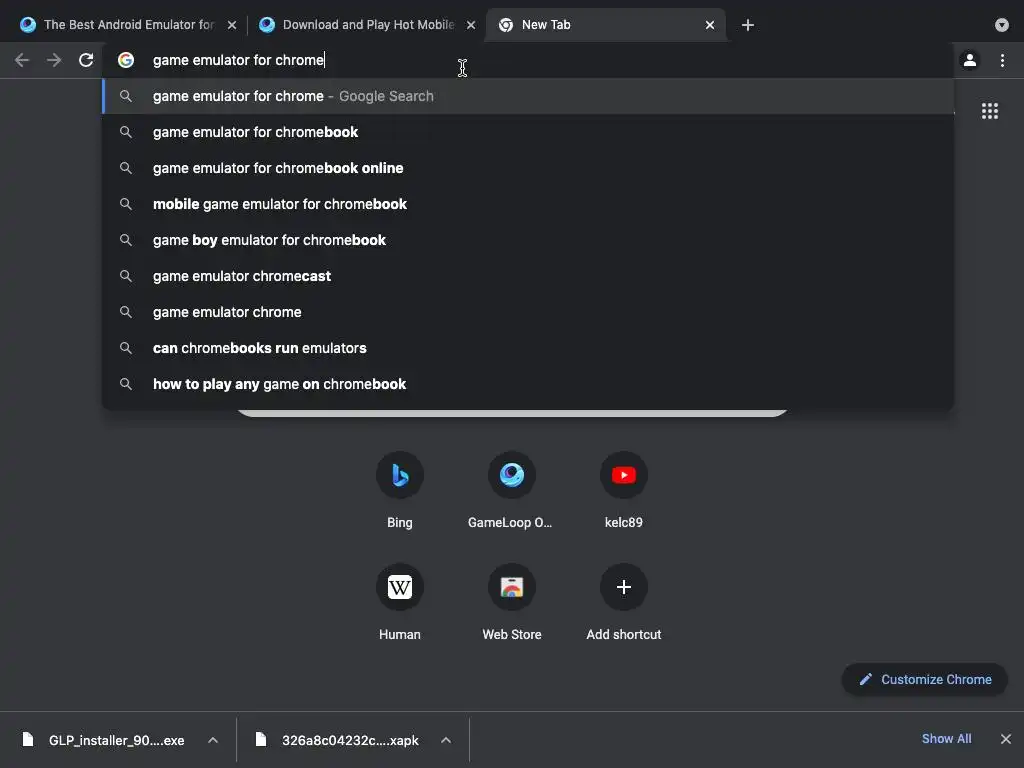Close the Download and Play Hot Mobile tab
The image size is (1024, 768).
click(x=471, y=25)
